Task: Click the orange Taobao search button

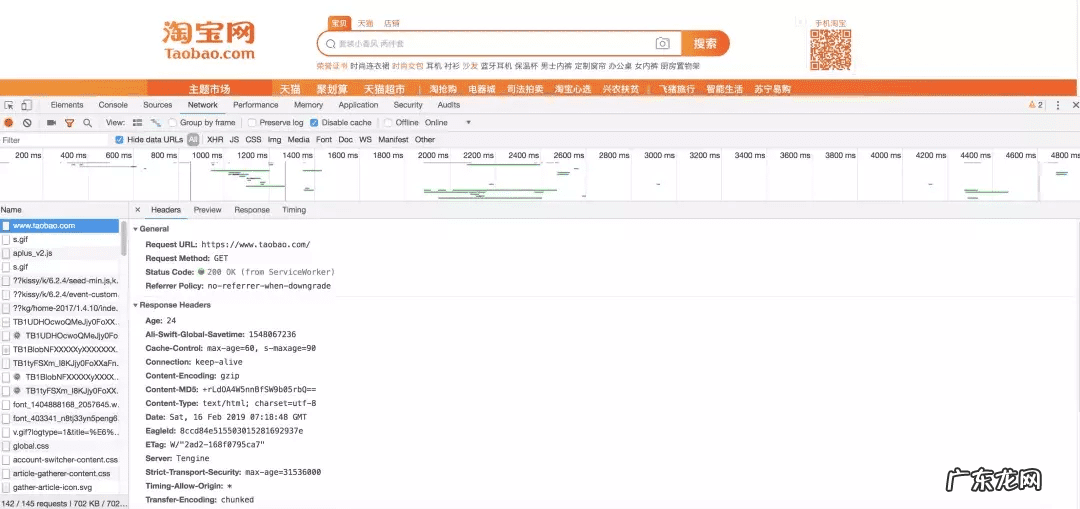Action: (705, 43)
